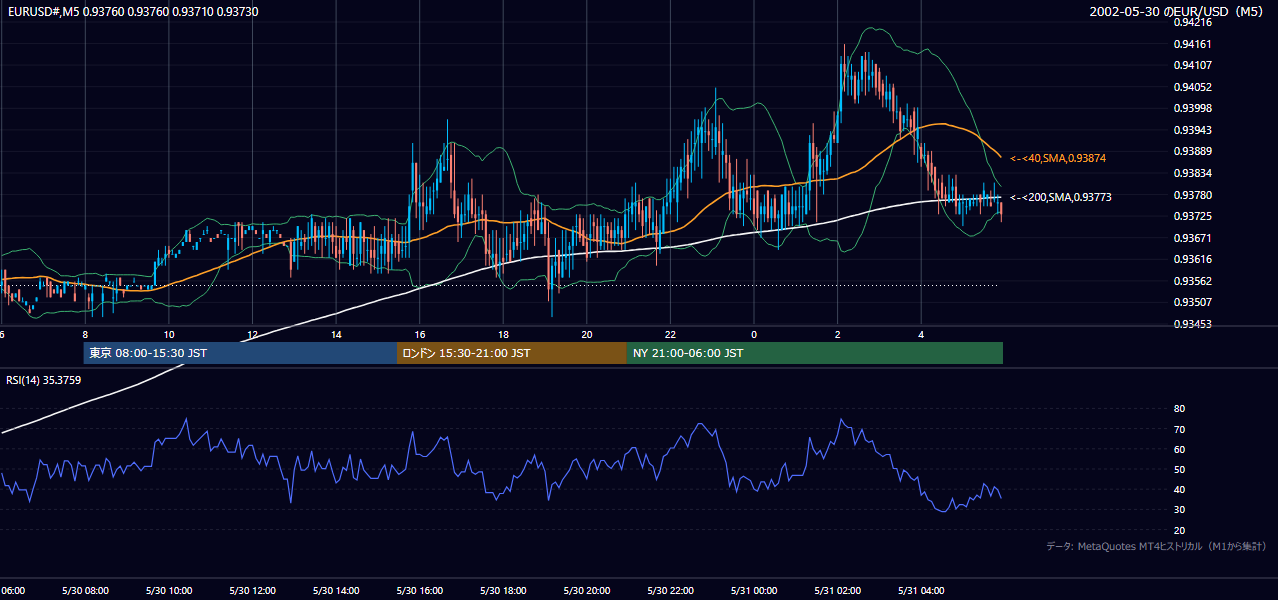Click price axis value 0.94052
The width and height of the screenshot is (1278, 600).
click(1192, 87)
